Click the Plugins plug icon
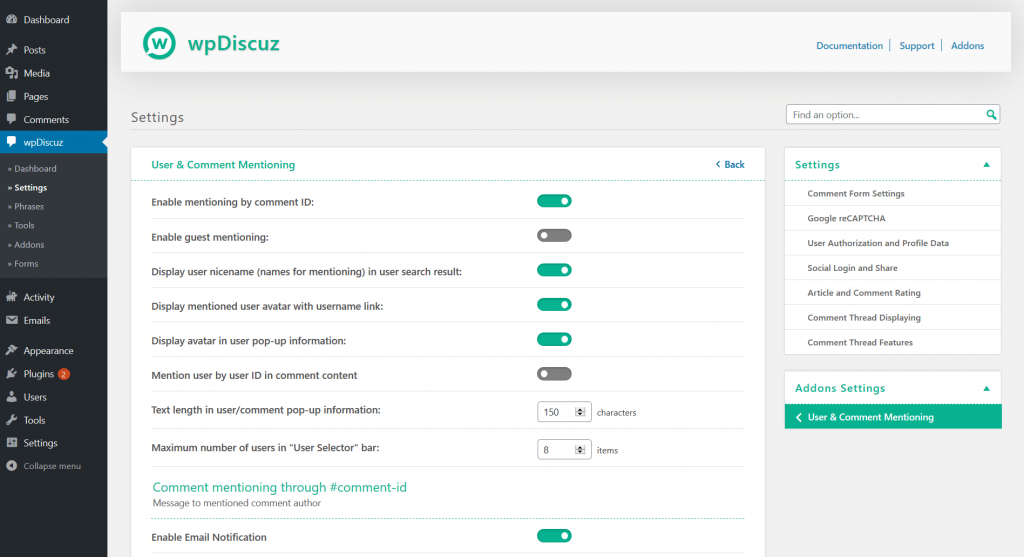This screenshot has width=1024, height=557. [11, 374]
